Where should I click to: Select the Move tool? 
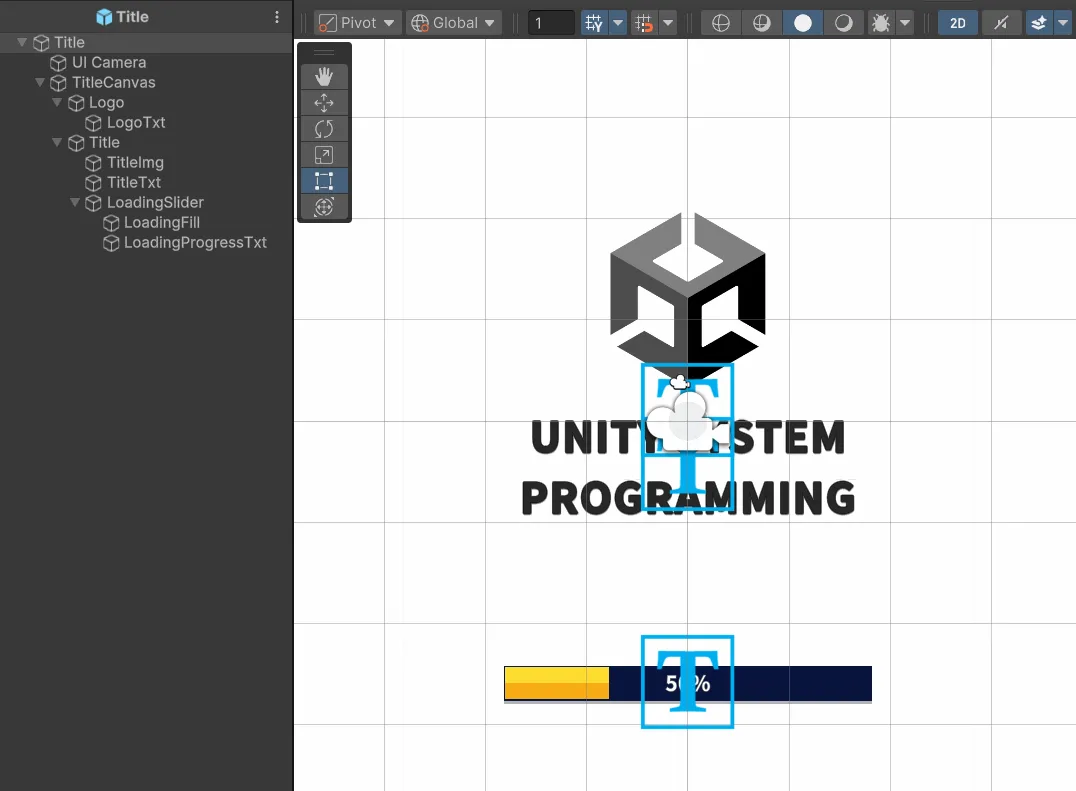[x=324, y=103]
